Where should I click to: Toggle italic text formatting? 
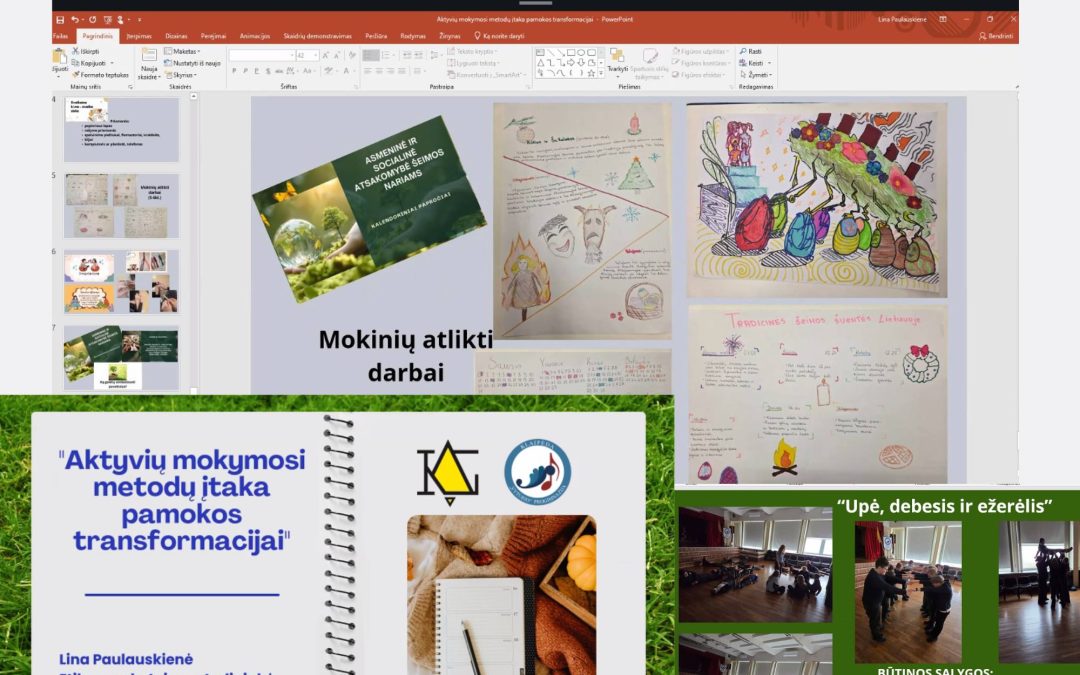245,70
